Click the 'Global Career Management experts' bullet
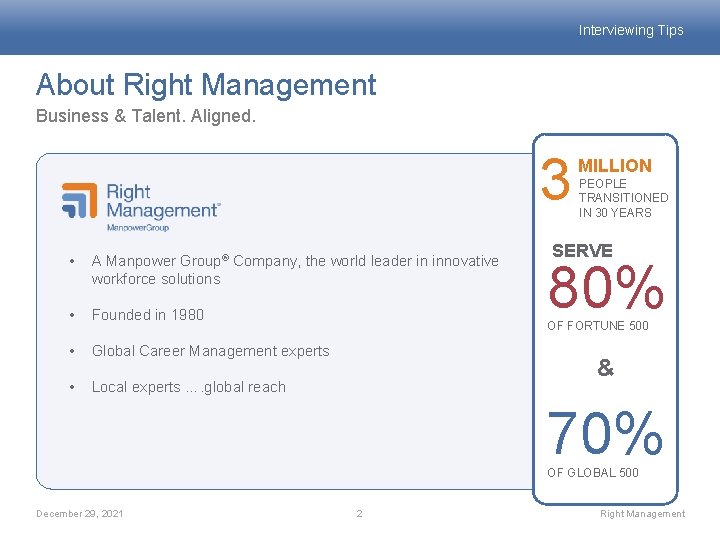 211,351
